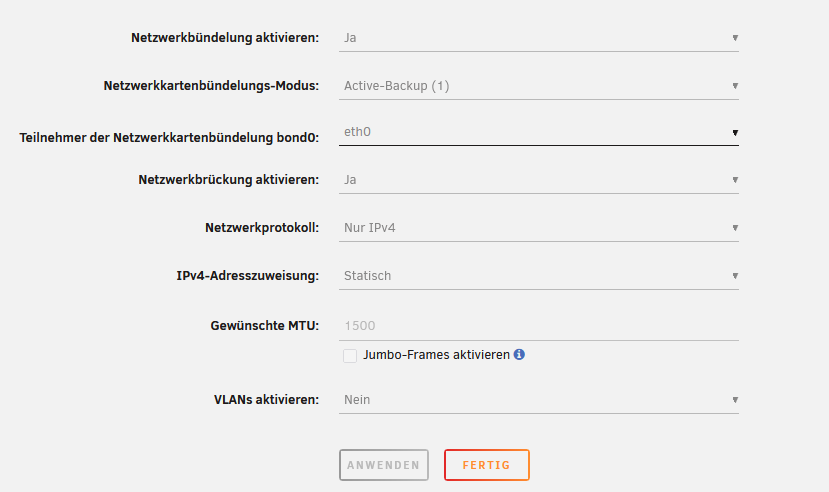Click the Gewünschte MTU label
The height and width of the screenshot is (492, 829).
click(x=265, y=326)
